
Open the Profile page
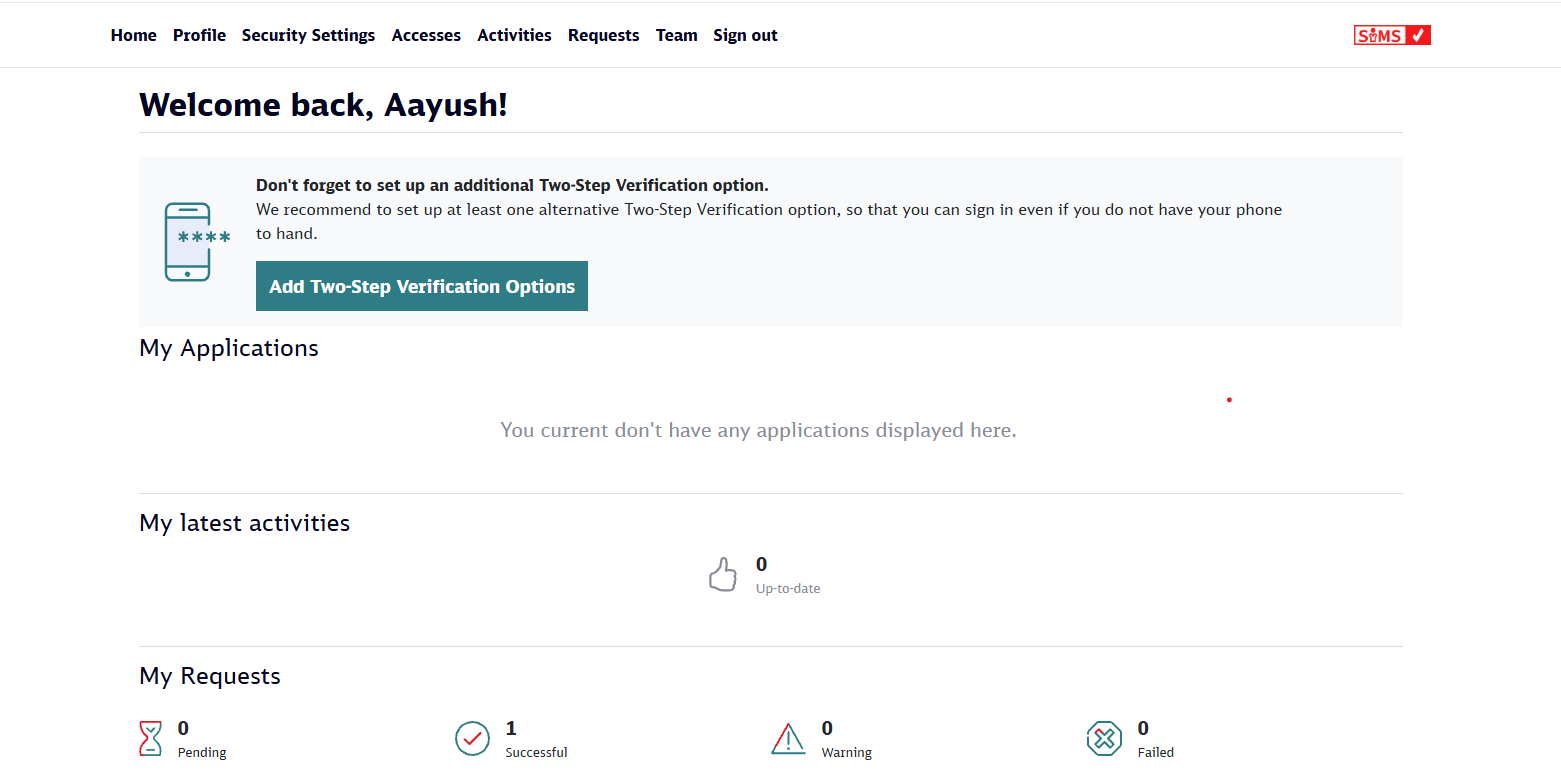click(199, 35)
